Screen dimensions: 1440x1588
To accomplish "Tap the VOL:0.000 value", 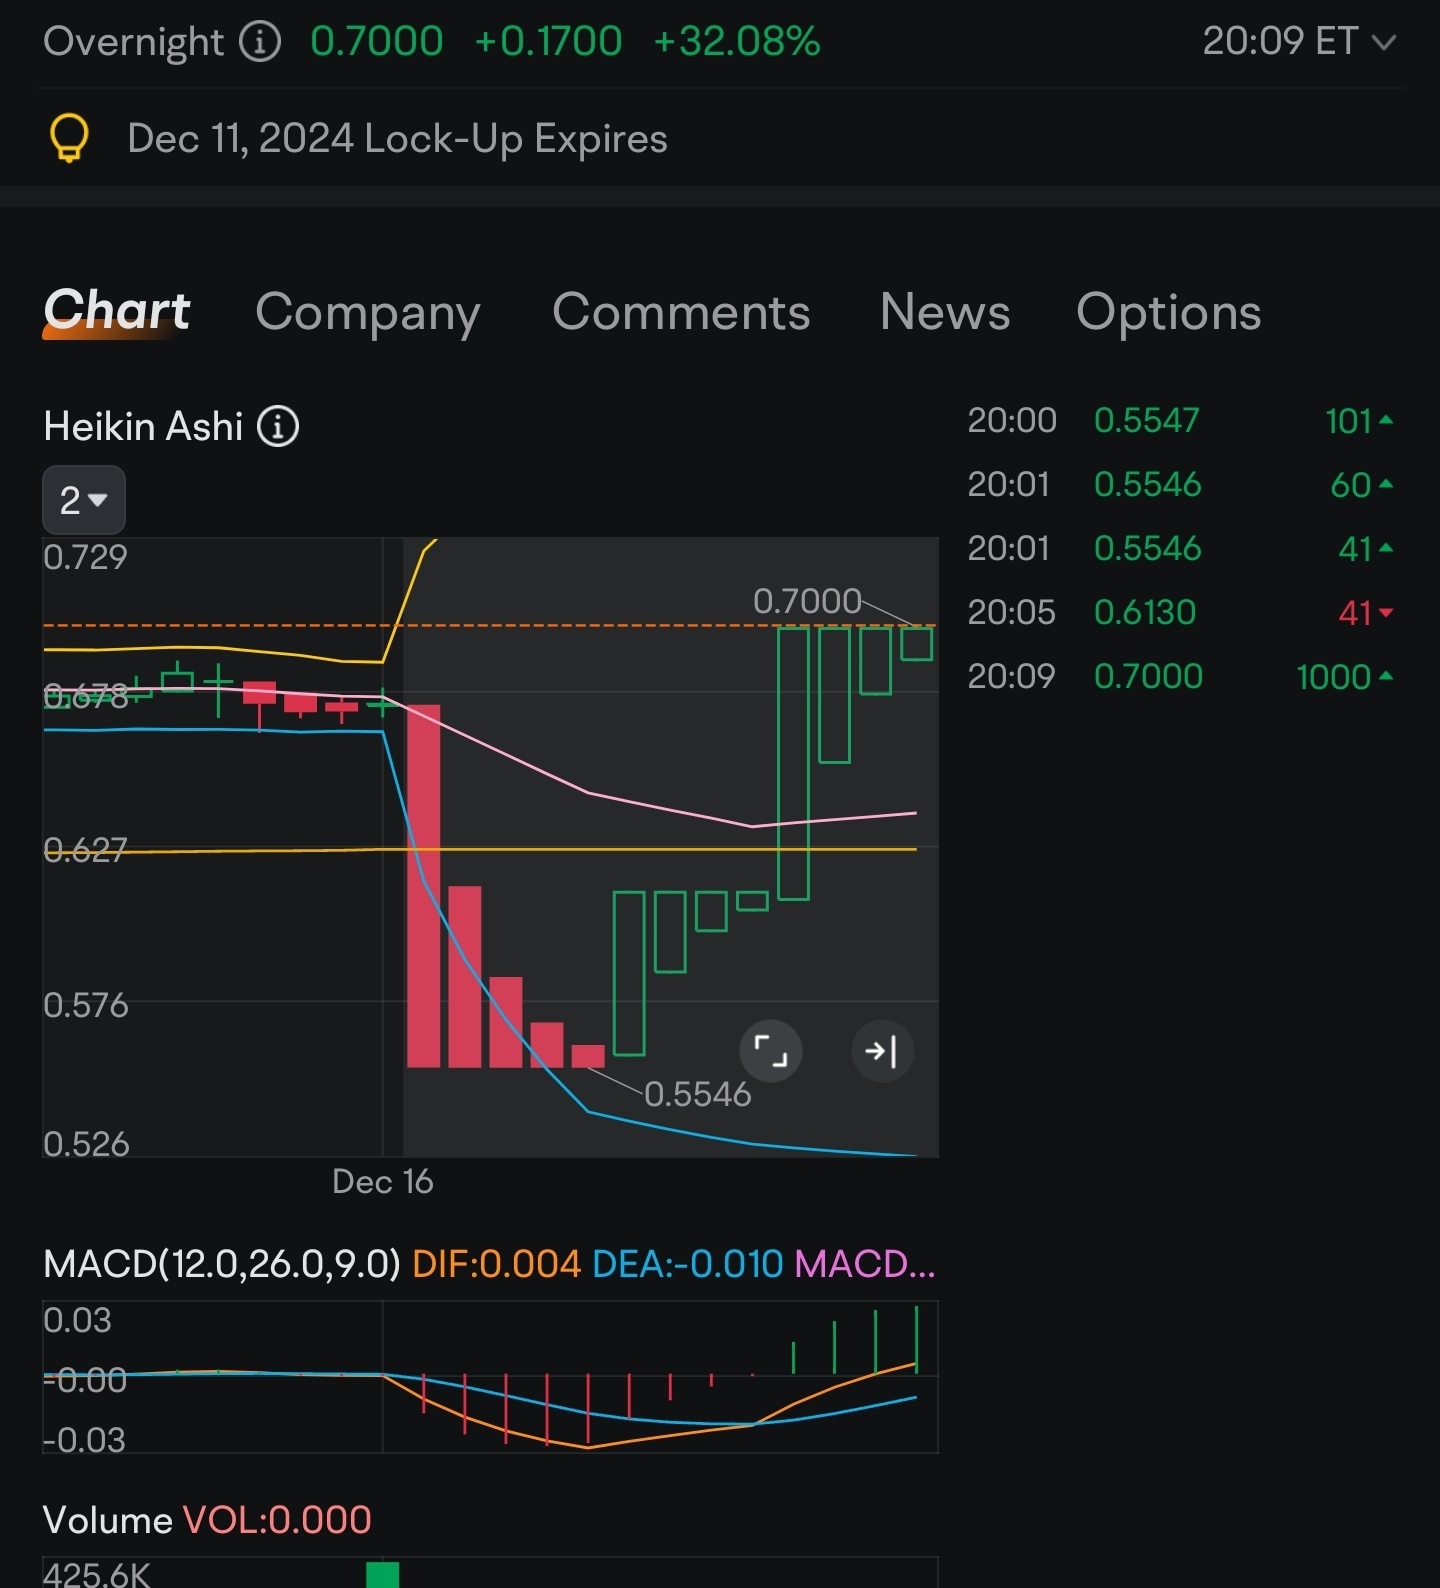I will point(277,1520).
